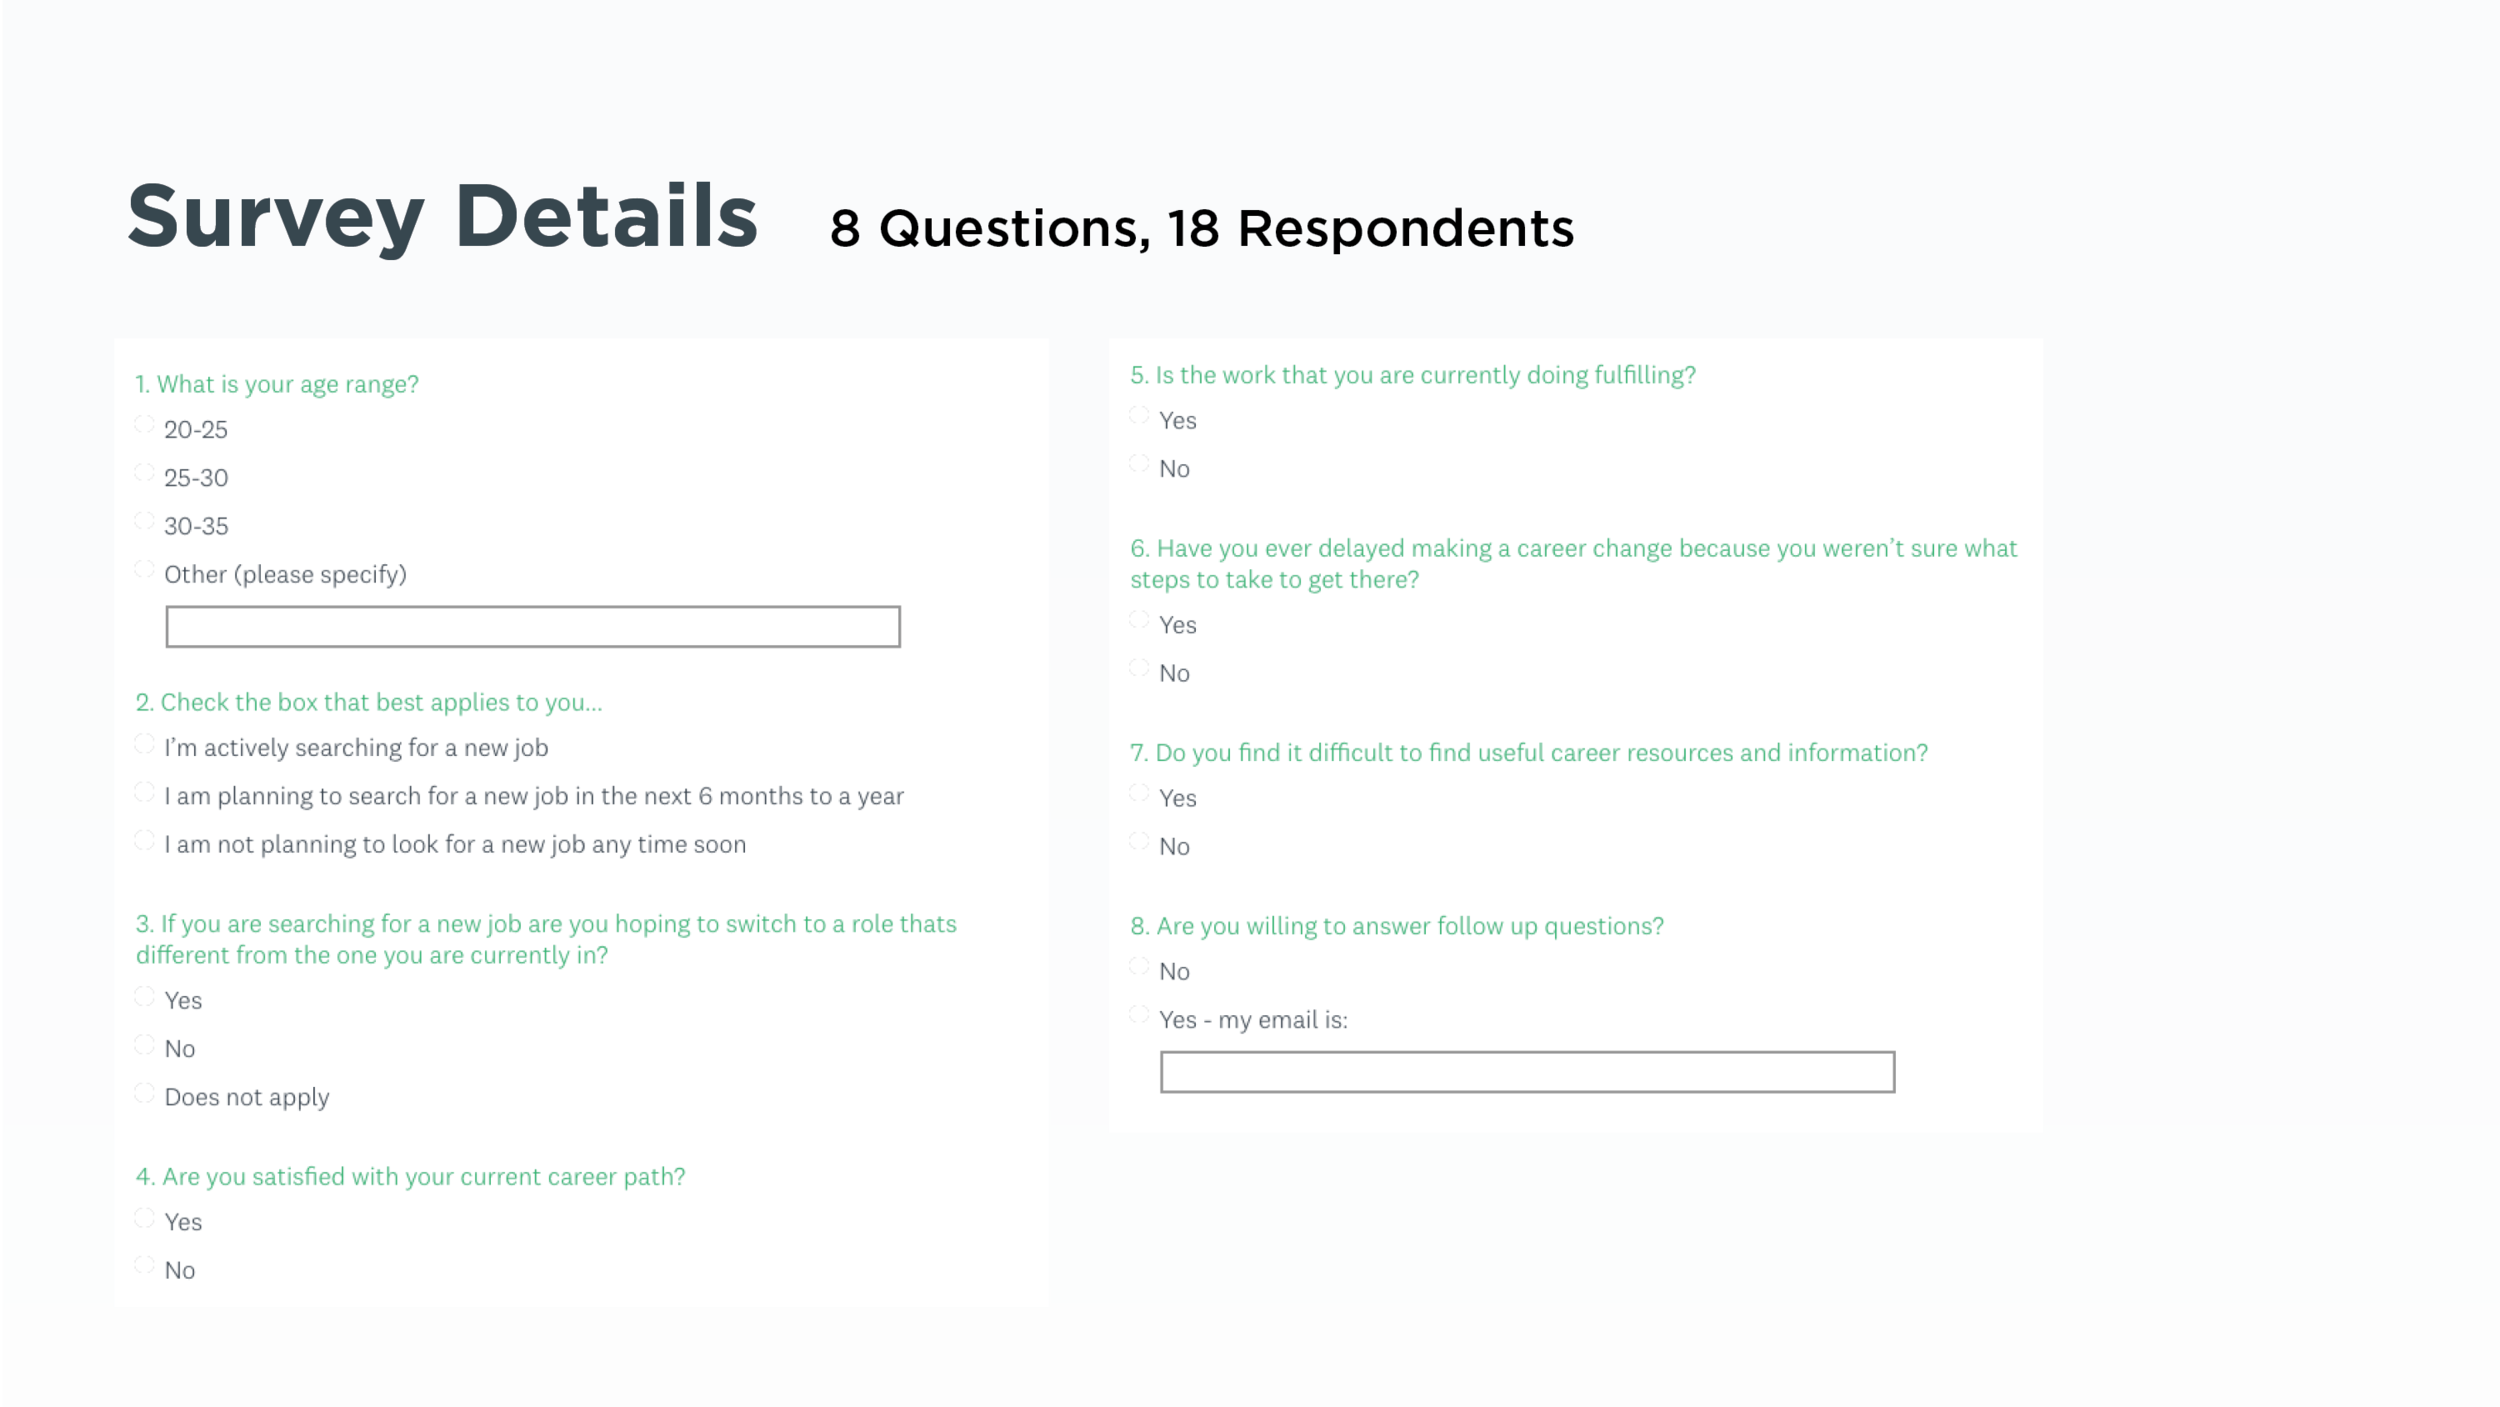Select No for follow up questions
Image resolution: width=2500 pixels, height=1407 pixels.
pos(1139,967)
